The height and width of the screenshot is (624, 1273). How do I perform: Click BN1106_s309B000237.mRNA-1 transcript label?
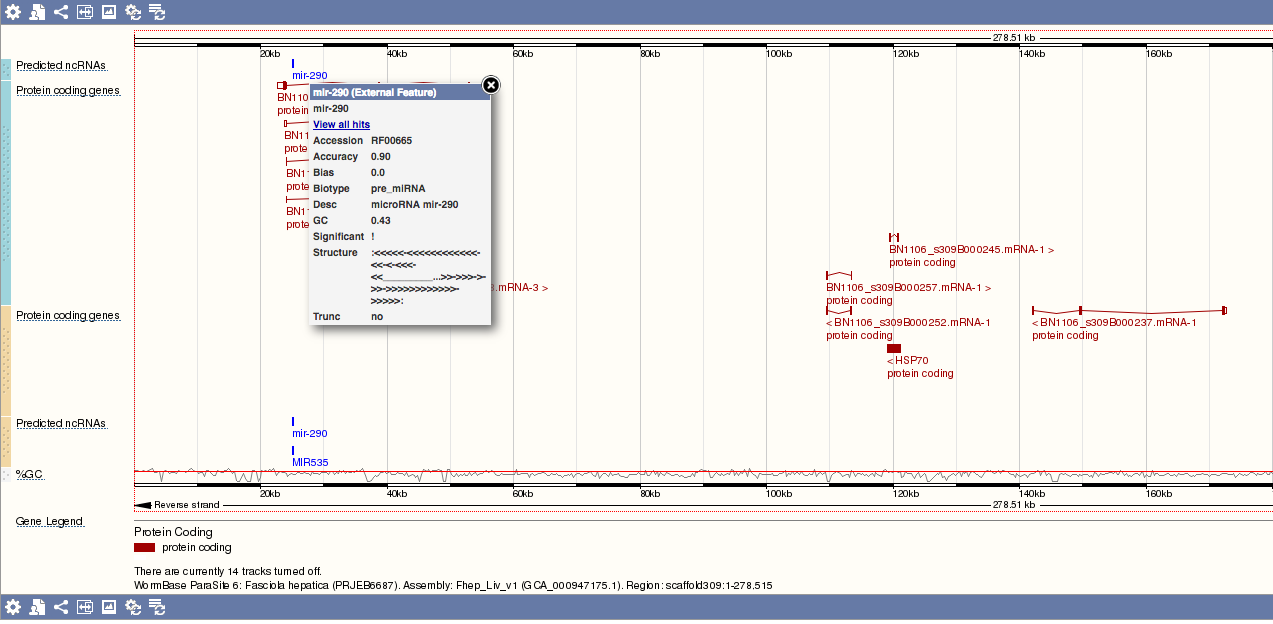tap(1114, 323)
